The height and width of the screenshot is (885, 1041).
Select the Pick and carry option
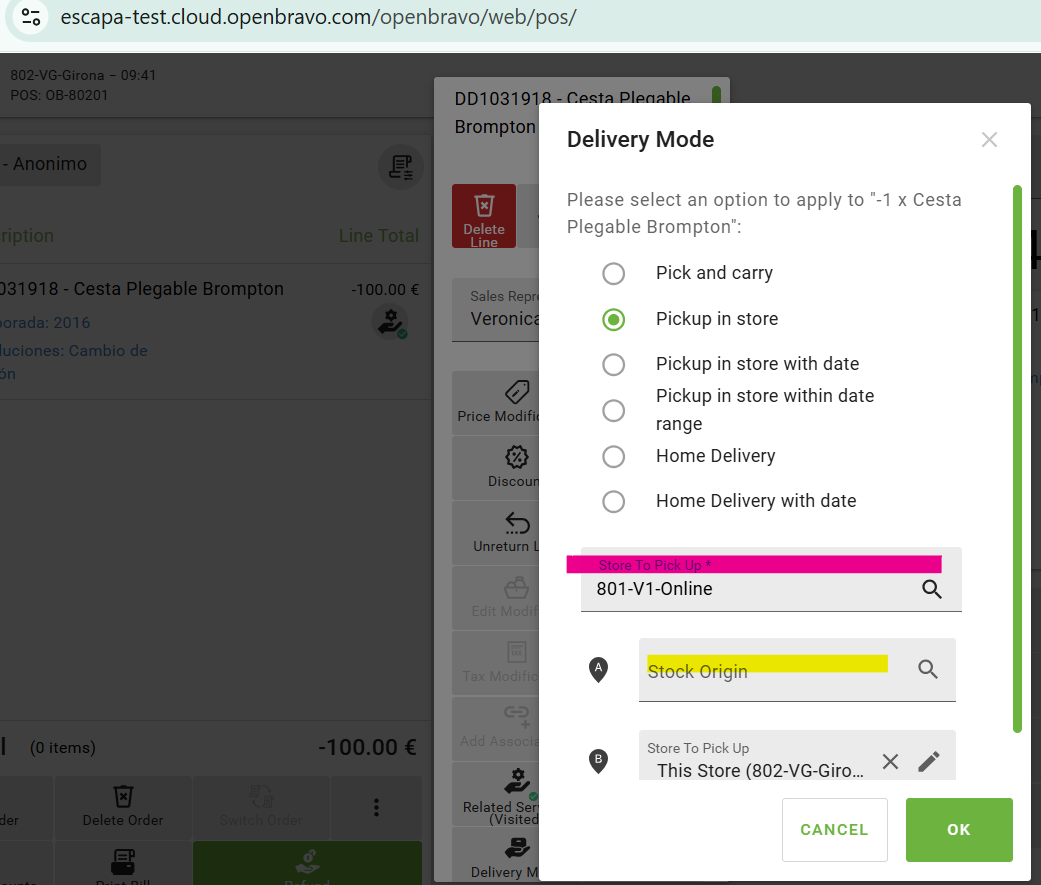613,273
